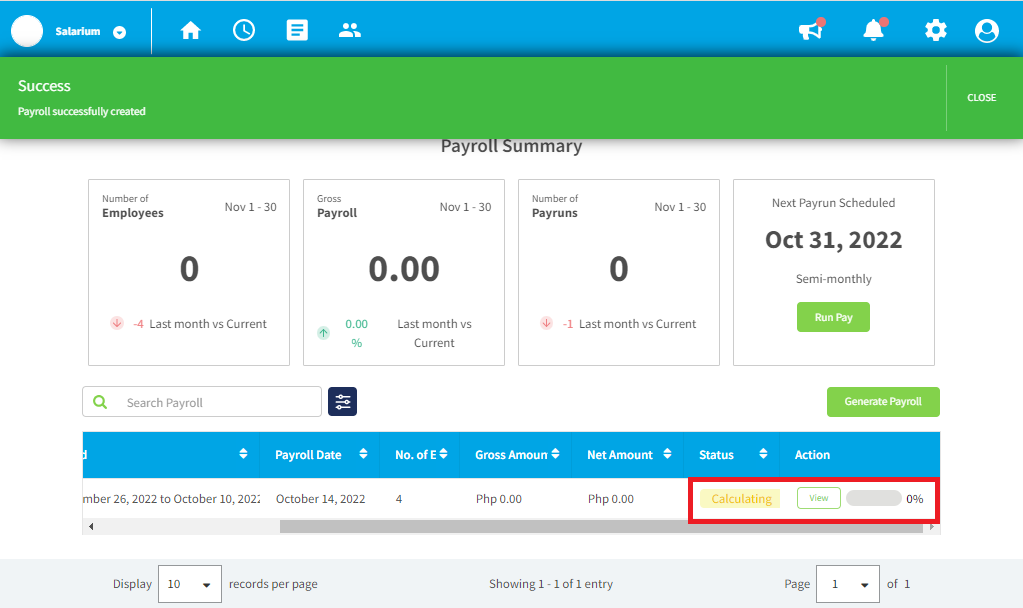Click the red down-arrow in Employees card
The image size is (1023, 608).
[117, 323]
